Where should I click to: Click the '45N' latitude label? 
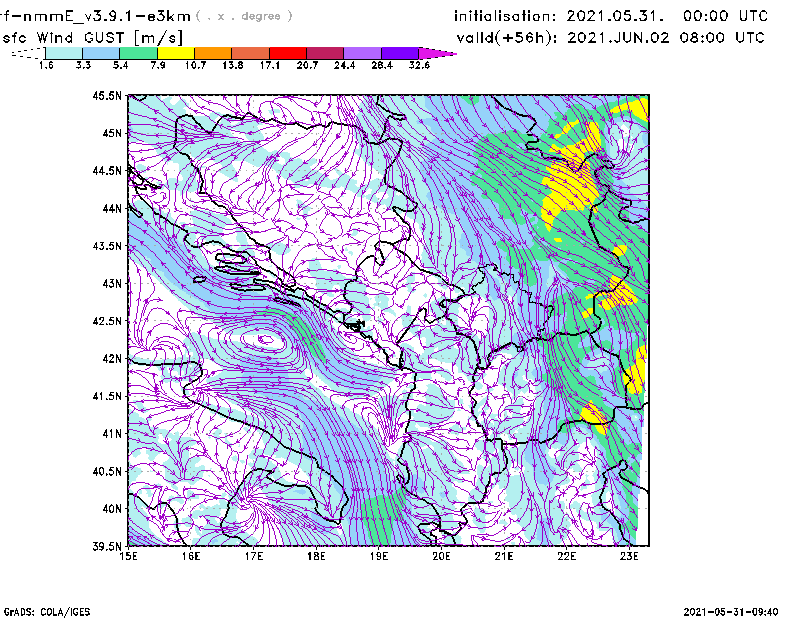[x=112, y=133]
